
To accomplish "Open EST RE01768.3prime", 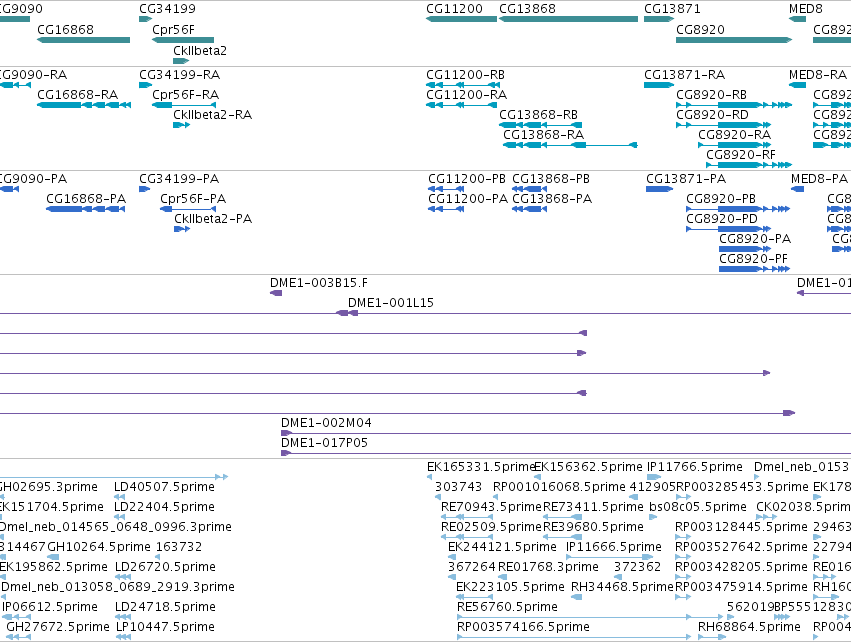I will [548, 567].
